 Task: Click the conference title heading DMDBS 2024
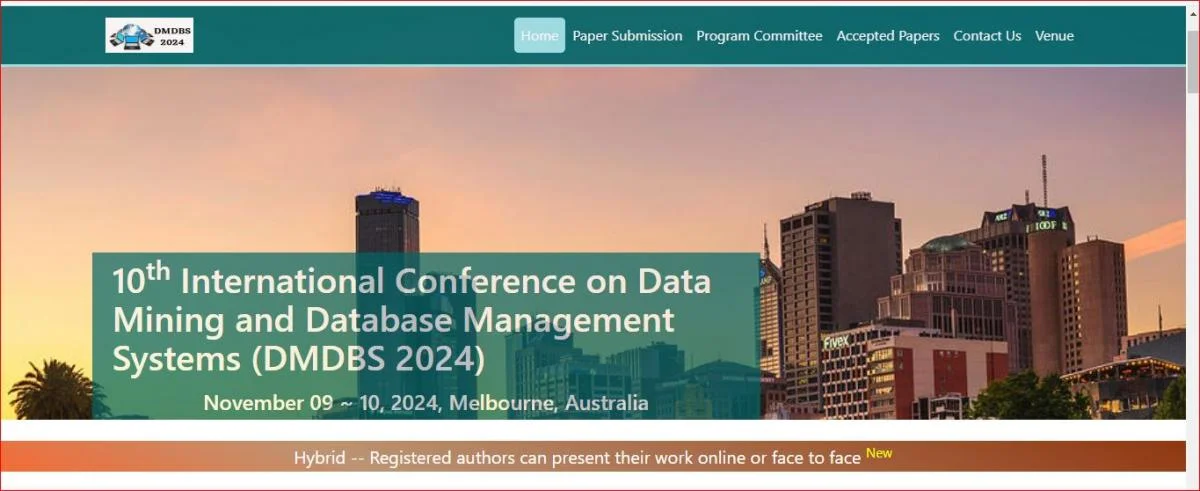pos(412,320)
